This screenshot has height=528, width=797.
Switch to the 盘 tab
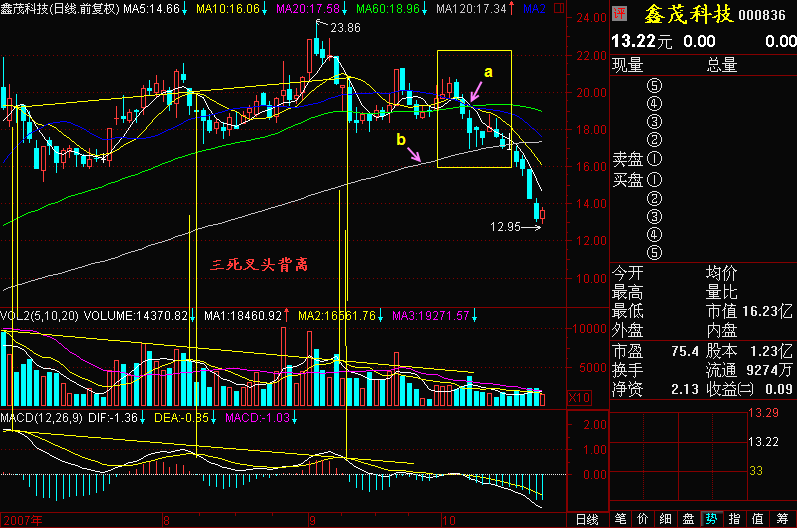pyautogui.click(x=688, y=519)
